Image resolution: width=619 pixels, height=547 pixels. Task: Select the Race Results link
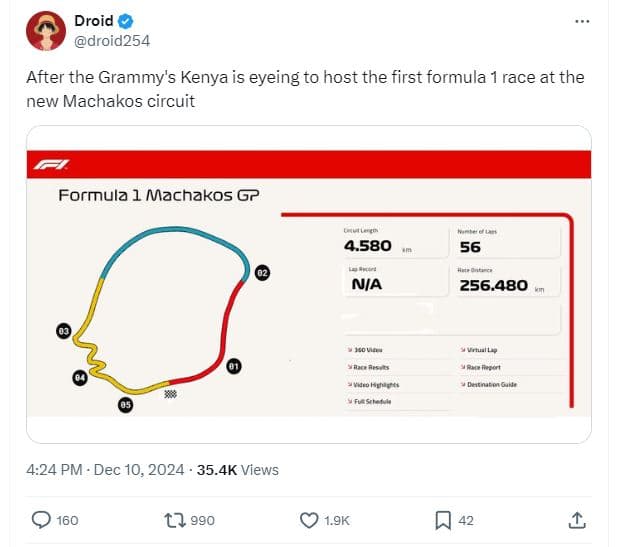369,367
